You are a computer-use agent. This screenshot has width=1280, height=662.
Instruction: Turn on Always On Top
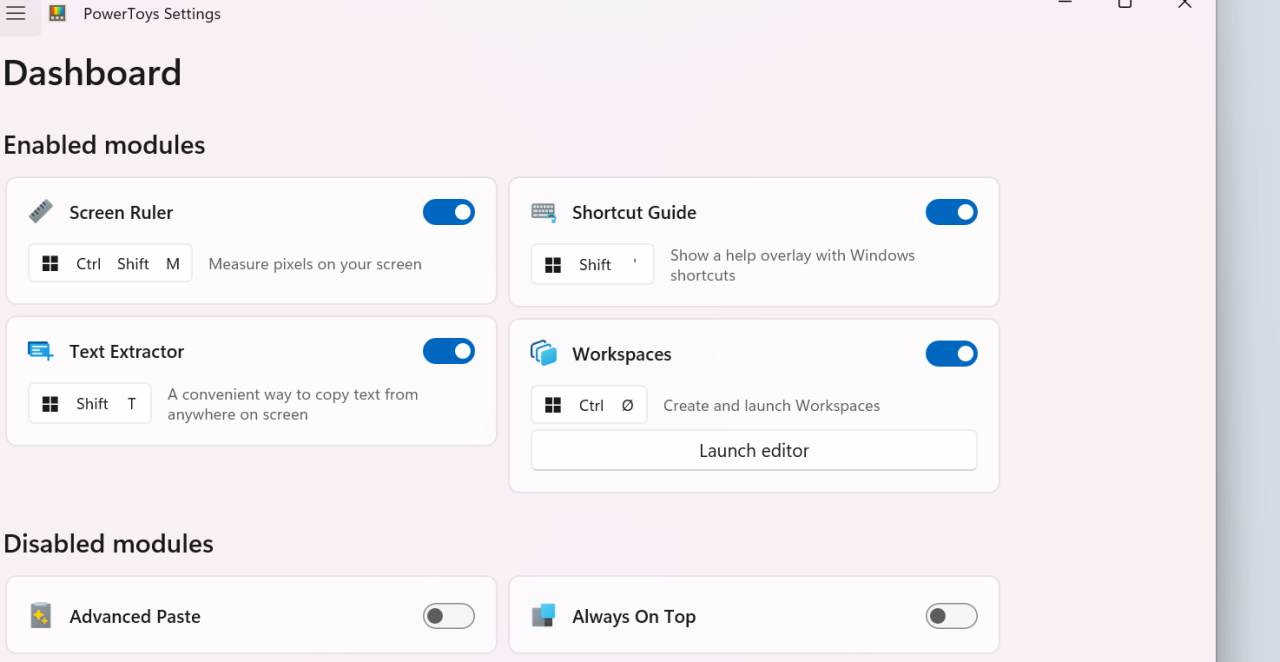pyautogui.click(x=951, y=616)
